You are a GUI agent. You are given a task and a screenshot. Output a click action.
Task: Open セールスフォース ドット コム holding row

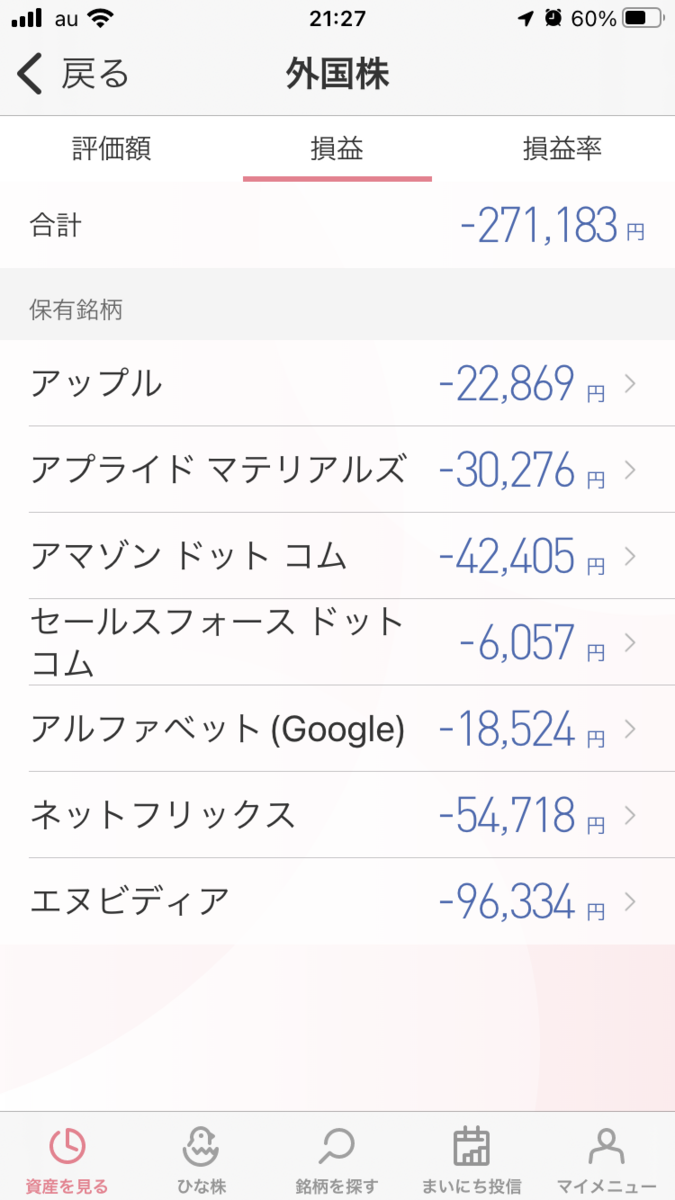click(337, 642)
